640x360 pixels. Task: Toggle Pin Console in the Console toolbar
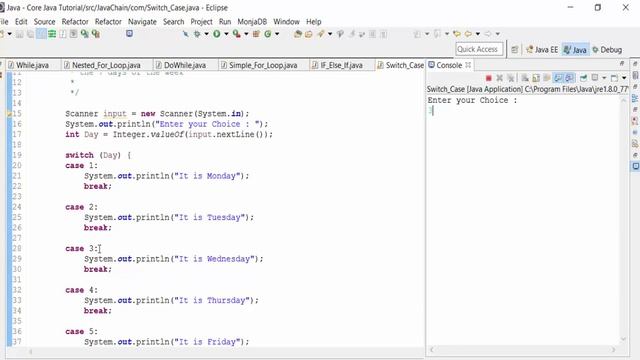point(583,78)
